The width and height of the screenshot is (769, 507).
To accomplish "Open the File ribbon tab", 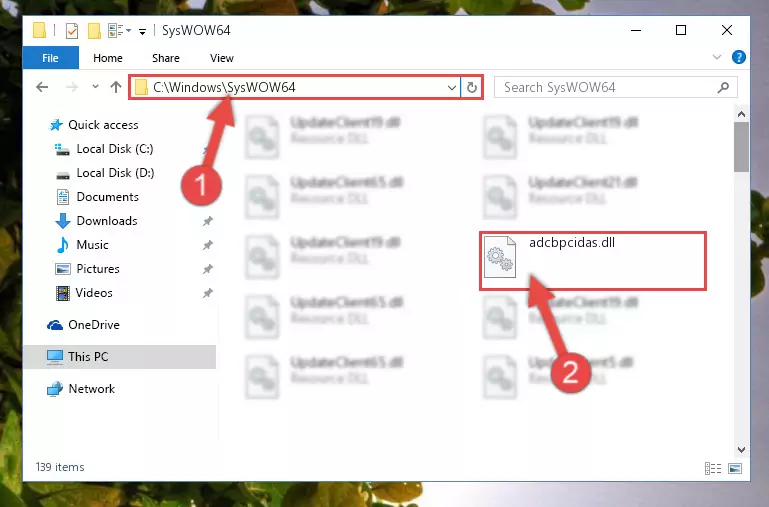I will [x=51, y=58].
